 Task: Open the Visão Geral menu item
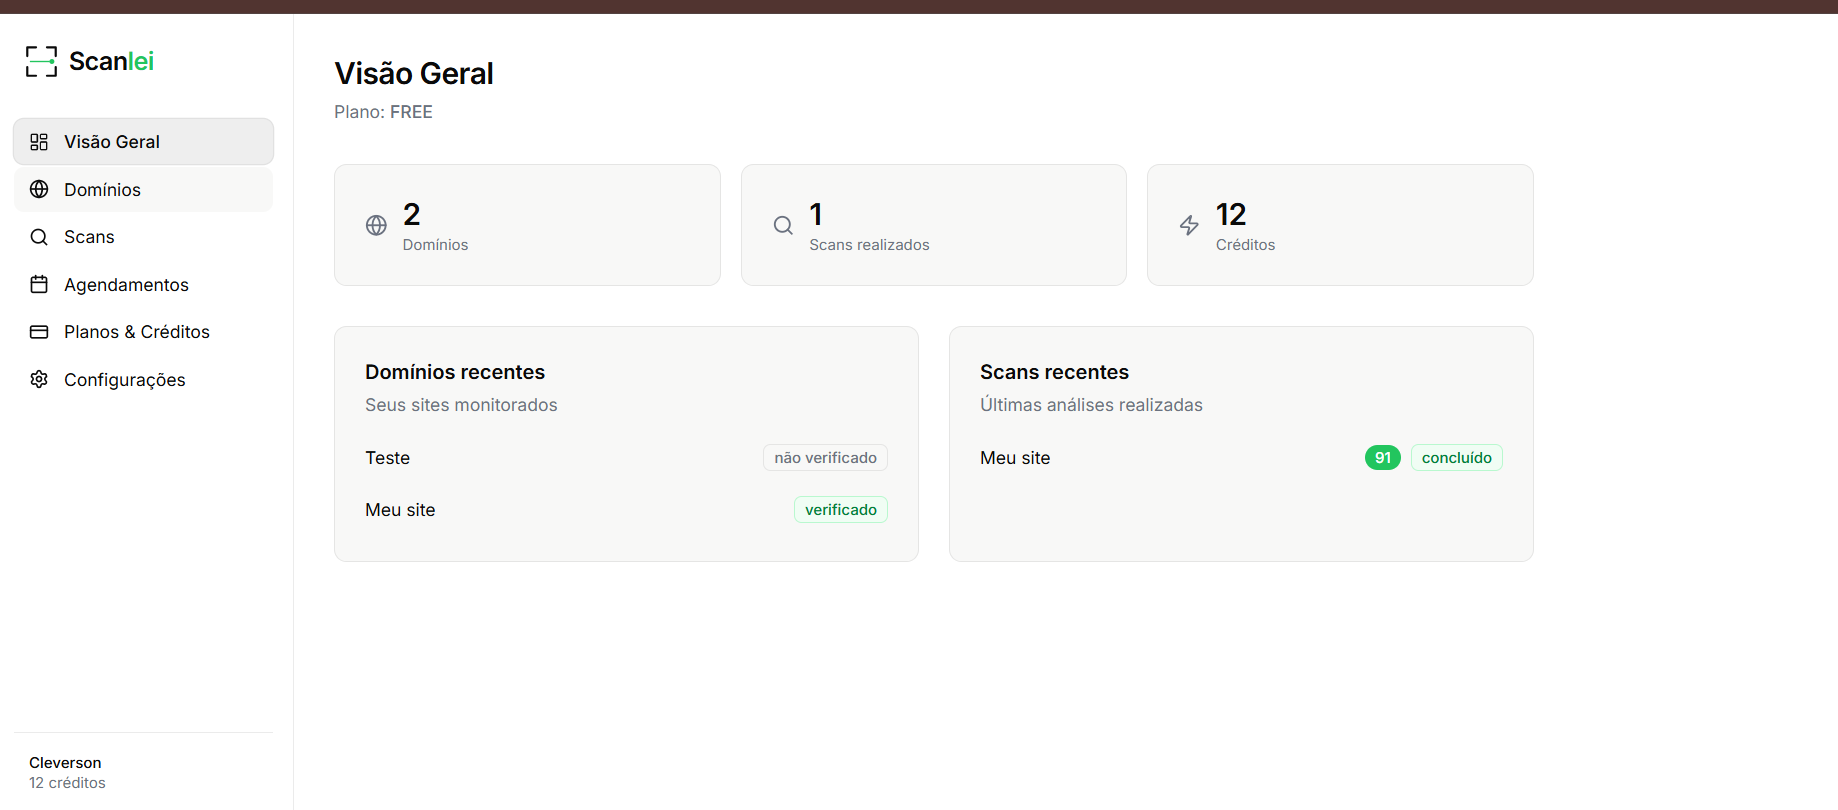point(143,142)
